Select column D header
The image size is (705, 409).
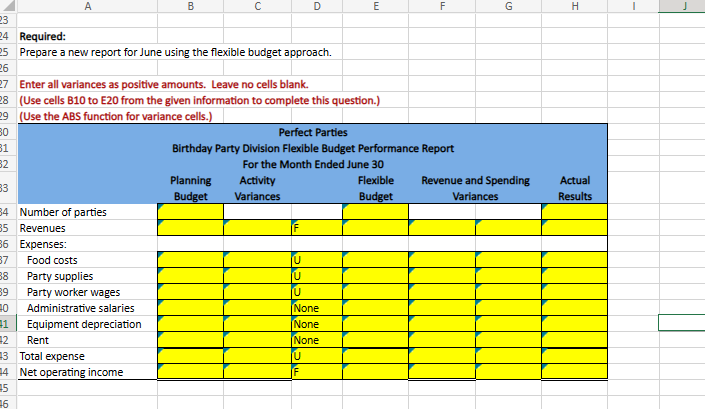point(317,6)
